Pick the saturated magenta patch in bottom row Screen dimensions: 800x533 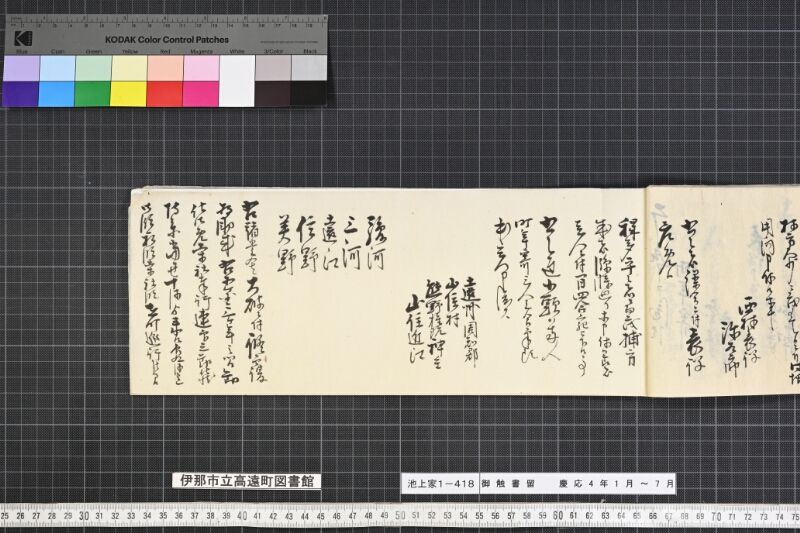[201, 94]
